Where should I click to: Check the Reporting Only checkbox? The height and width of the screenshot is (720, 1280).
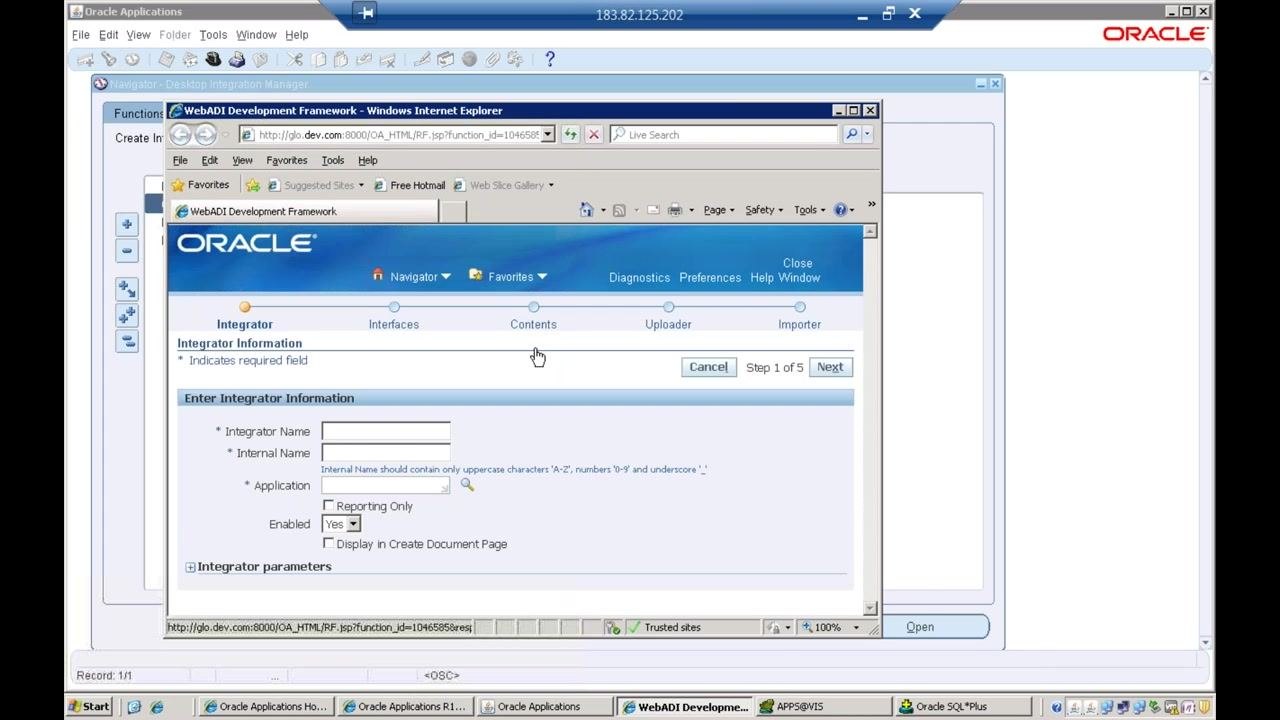[328, 506]
